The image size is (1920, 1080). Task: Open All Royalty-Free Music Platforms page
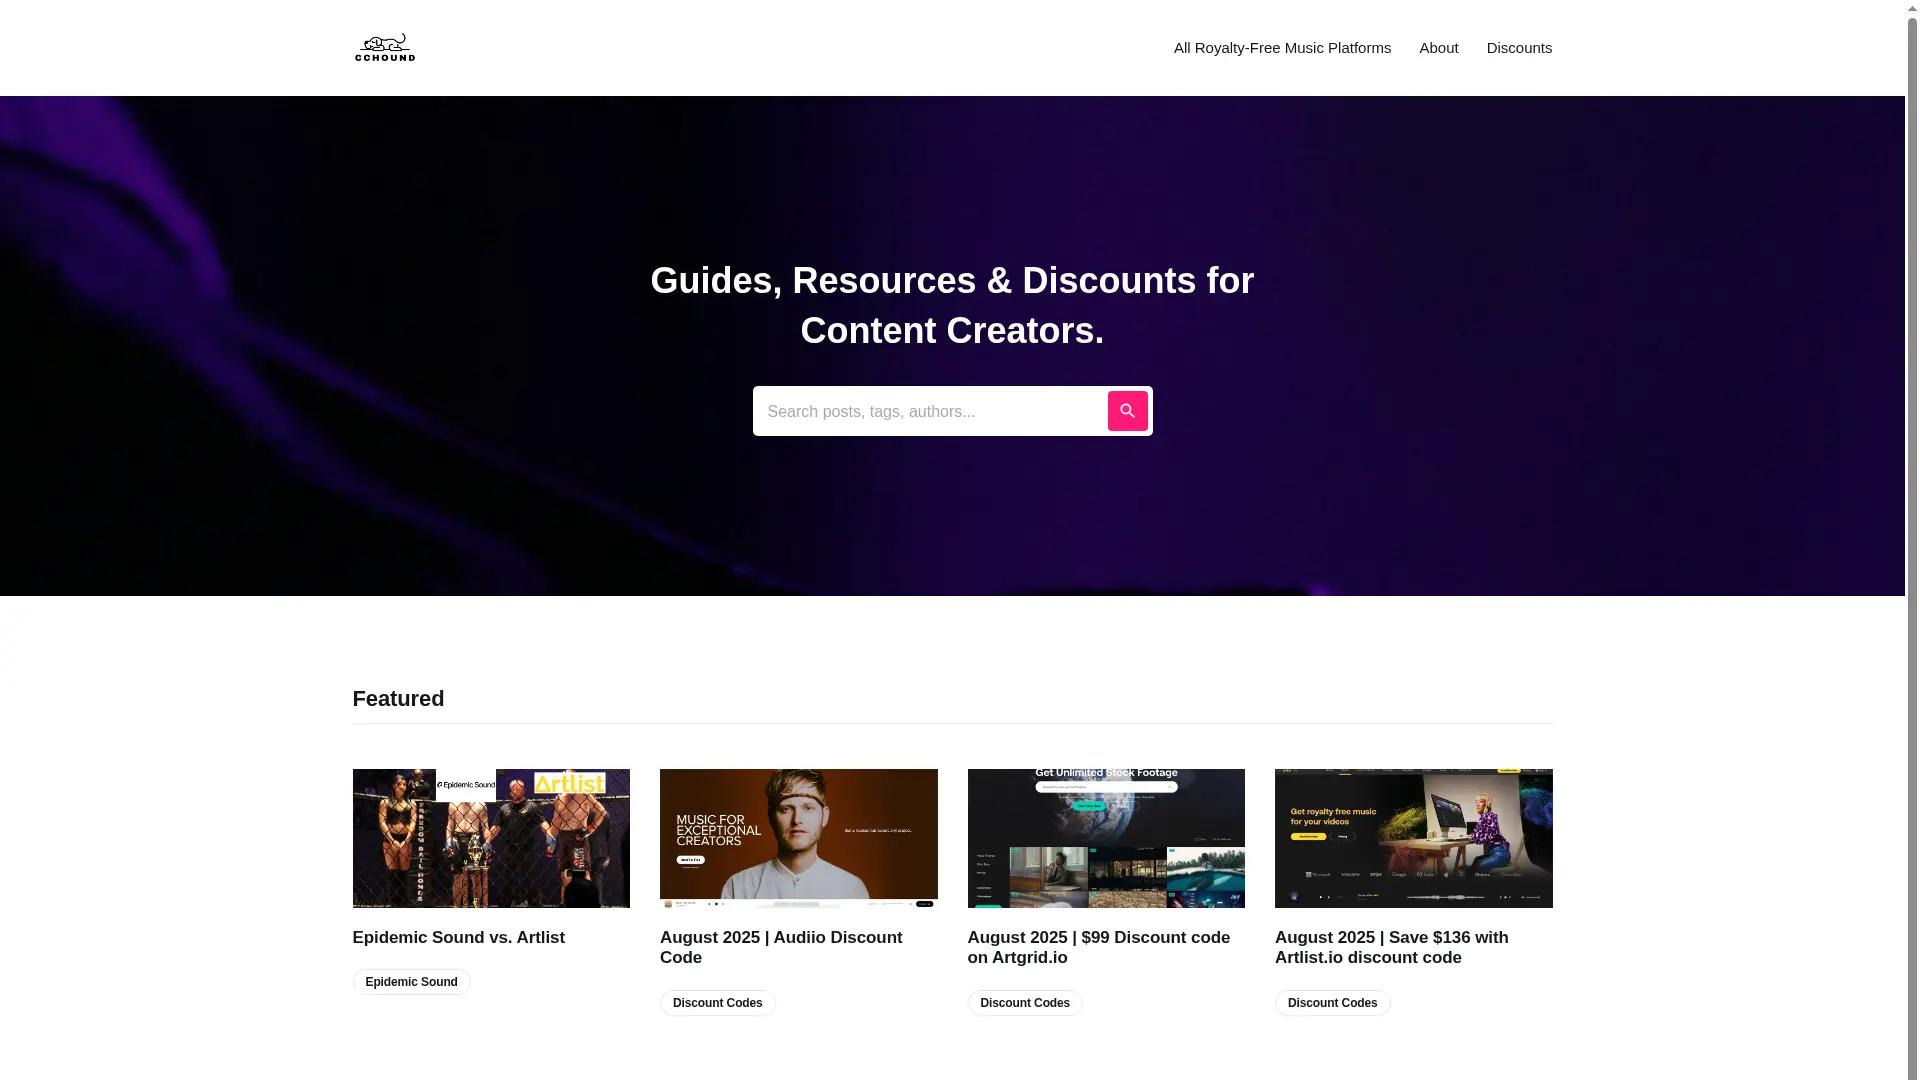pyautogui.click(x=1282, y=47)
